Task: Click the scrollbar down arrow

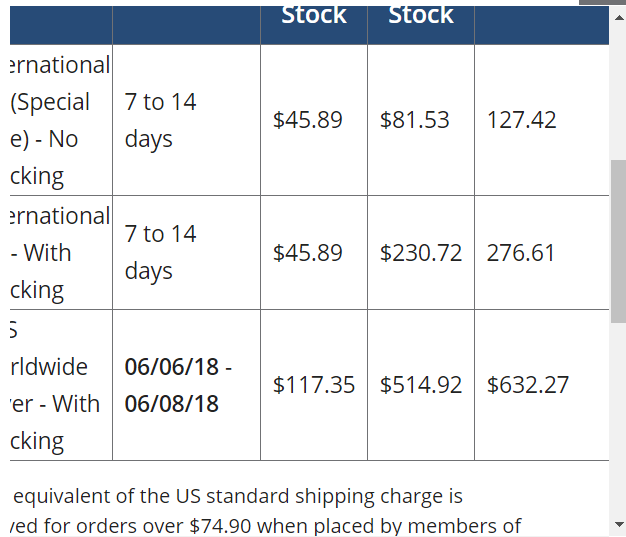Action: [x=618, y=524]
